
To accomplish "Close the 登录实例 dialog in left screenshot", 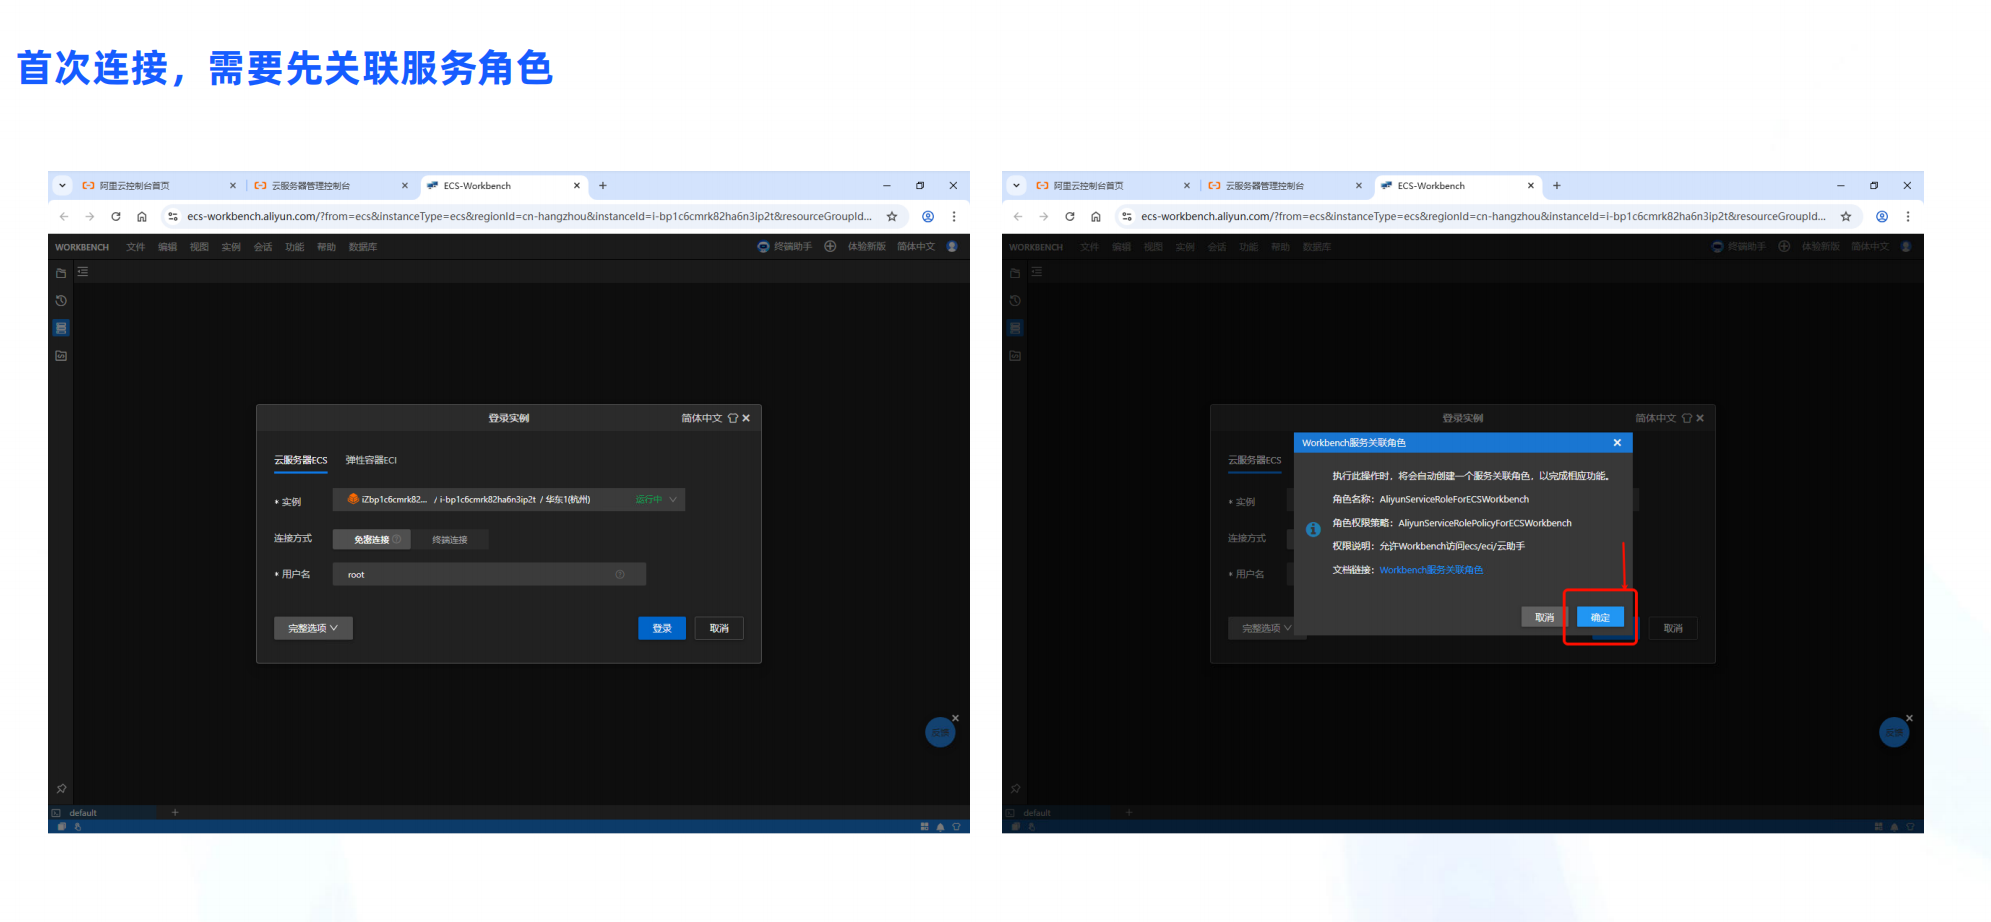I will click(x=746, y=418).
